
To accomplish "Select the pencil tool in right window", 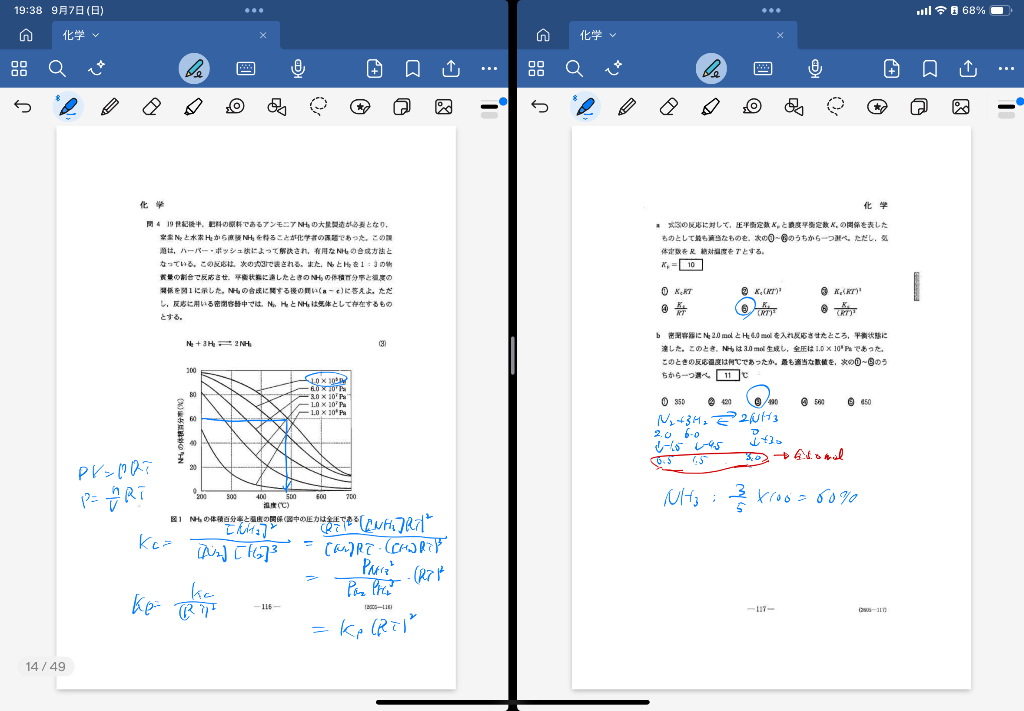I will (x=627, y=106).
